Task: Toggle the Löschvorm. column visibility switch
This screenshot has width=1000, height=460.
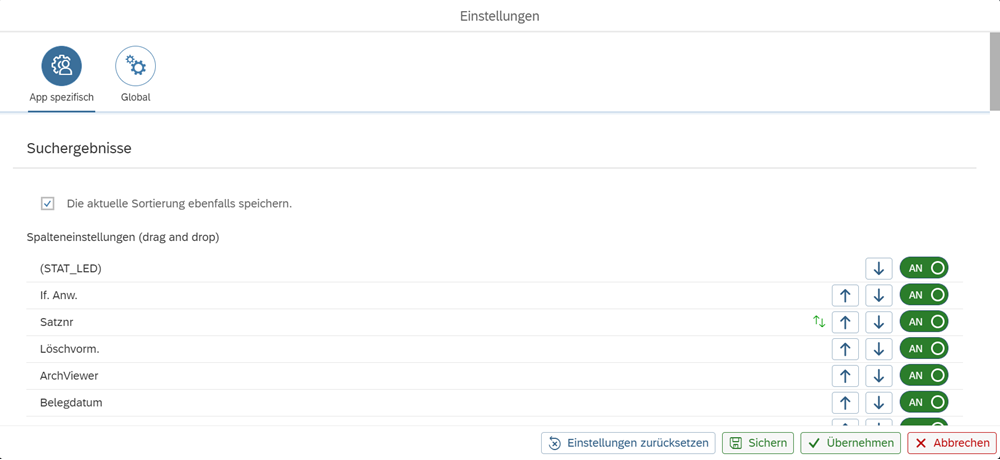Action: tap(924, 349)
